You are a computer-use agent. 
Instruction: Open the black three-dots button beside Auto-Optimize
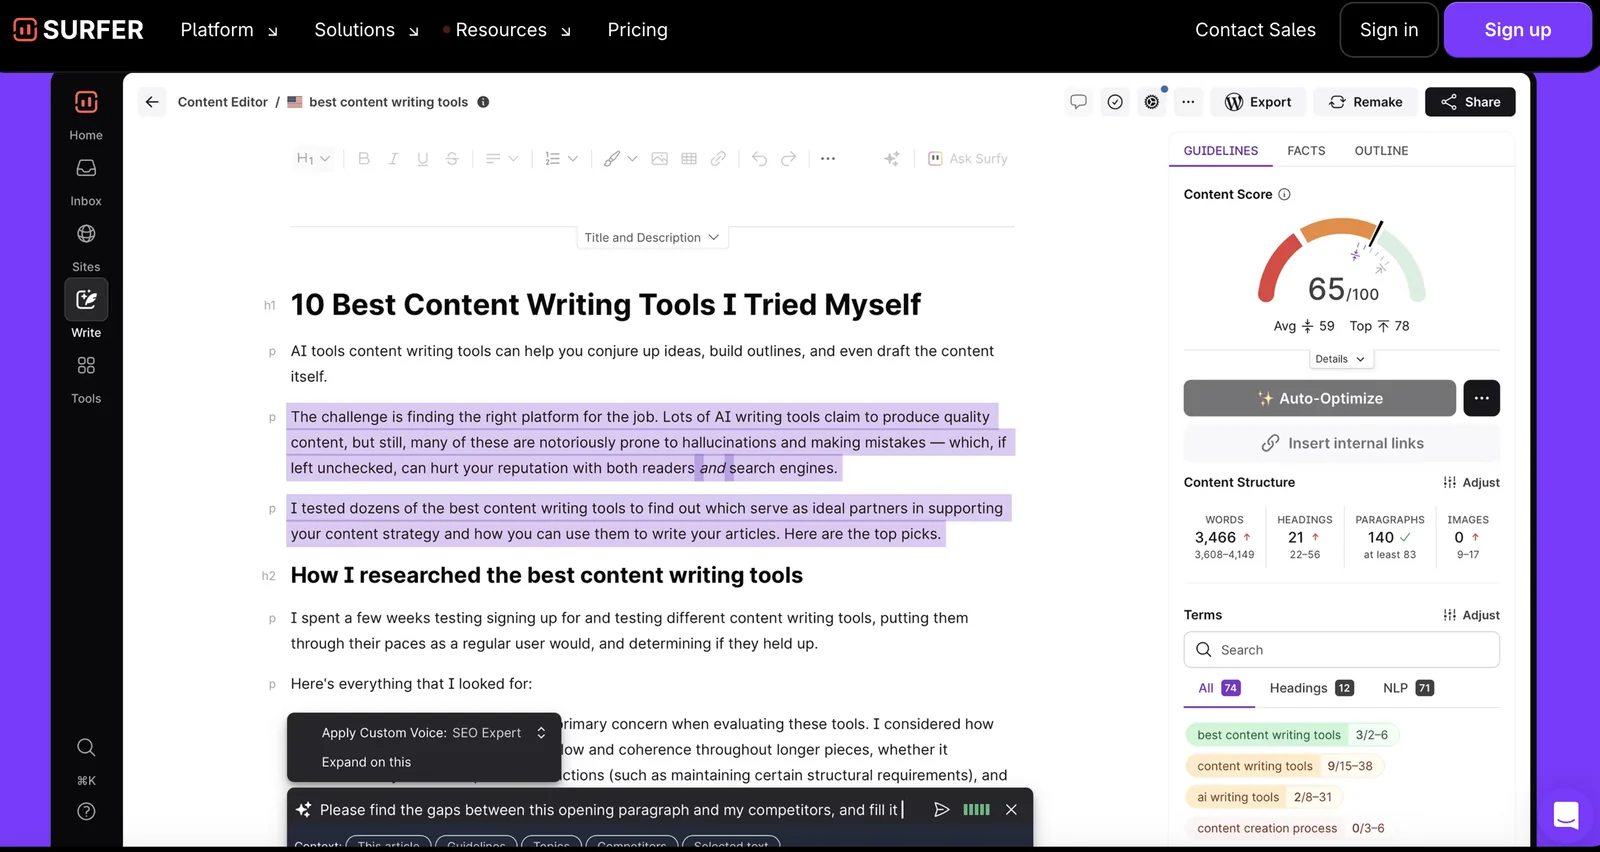1482,398
